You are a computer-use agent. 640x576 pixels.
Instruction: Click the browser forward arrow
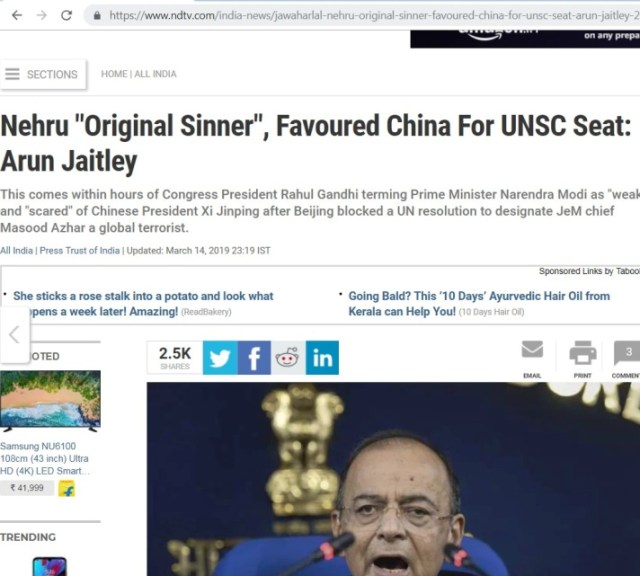click(41, 16)
